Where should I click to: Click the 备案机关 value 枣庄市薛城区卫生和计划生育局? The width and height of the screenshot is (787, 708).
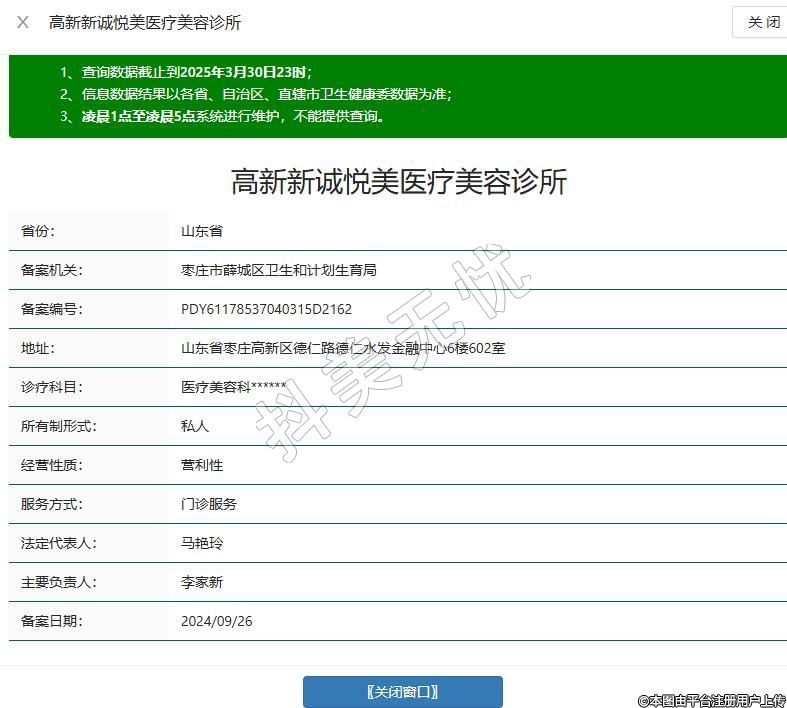pyautogui.click(x=279, y=270)
